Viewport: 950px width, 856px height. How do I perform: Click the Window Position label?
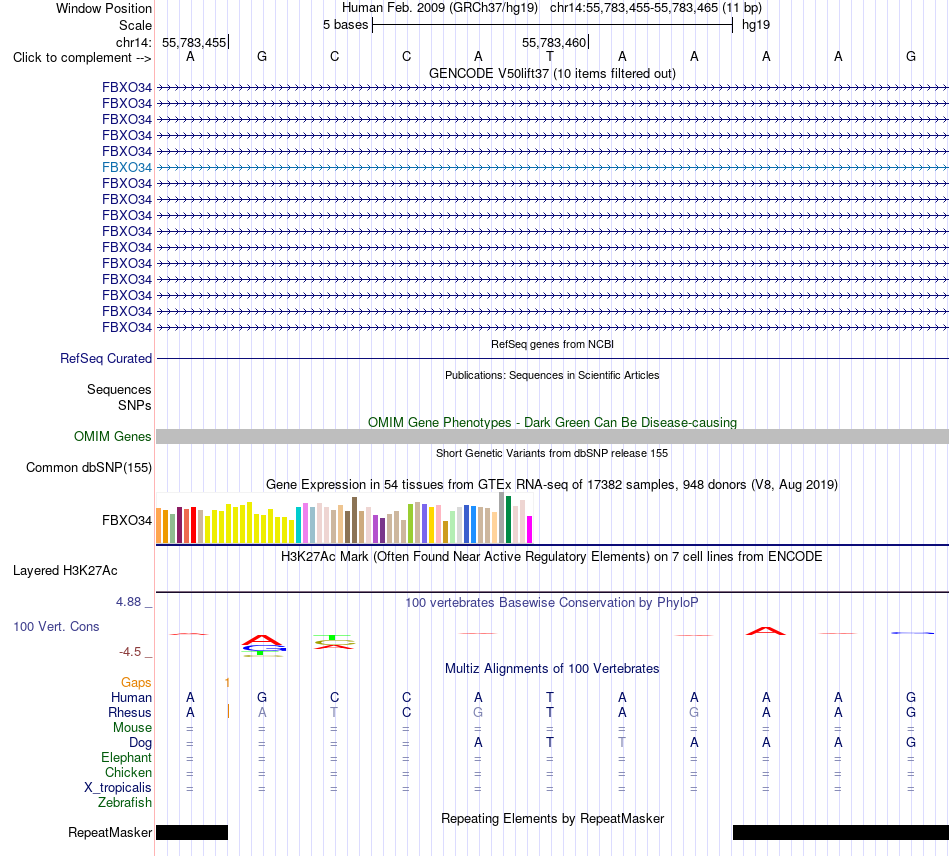[104, 8]
